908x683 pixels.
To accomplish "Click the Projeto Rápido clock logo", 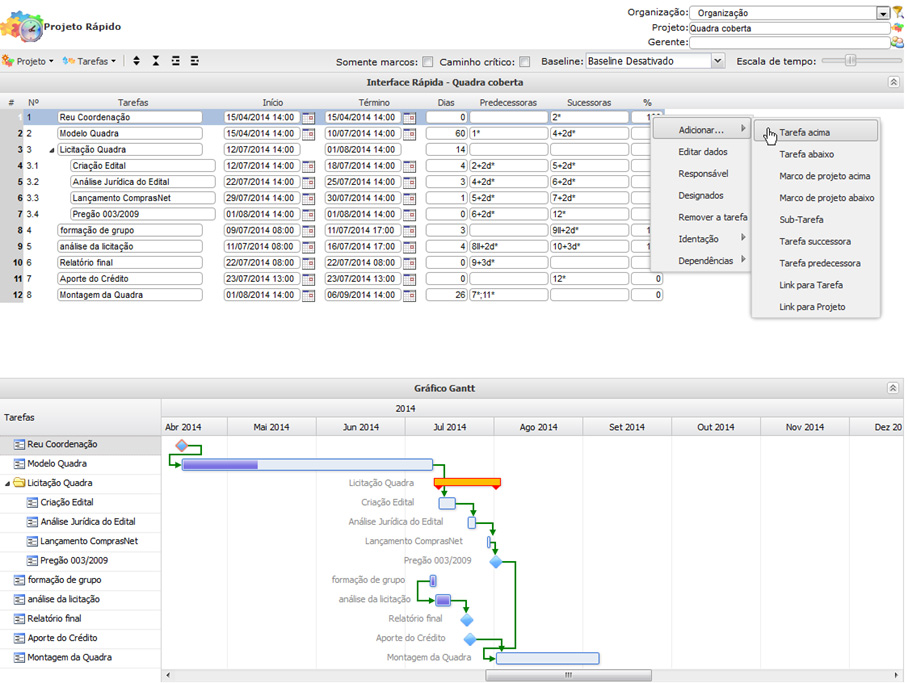I will [23, 26].
